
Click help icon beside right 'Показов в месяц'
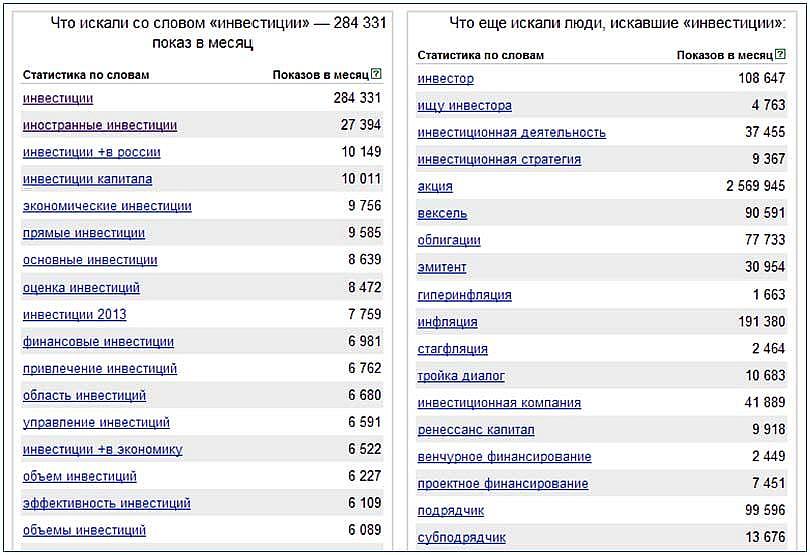[781, 55]
